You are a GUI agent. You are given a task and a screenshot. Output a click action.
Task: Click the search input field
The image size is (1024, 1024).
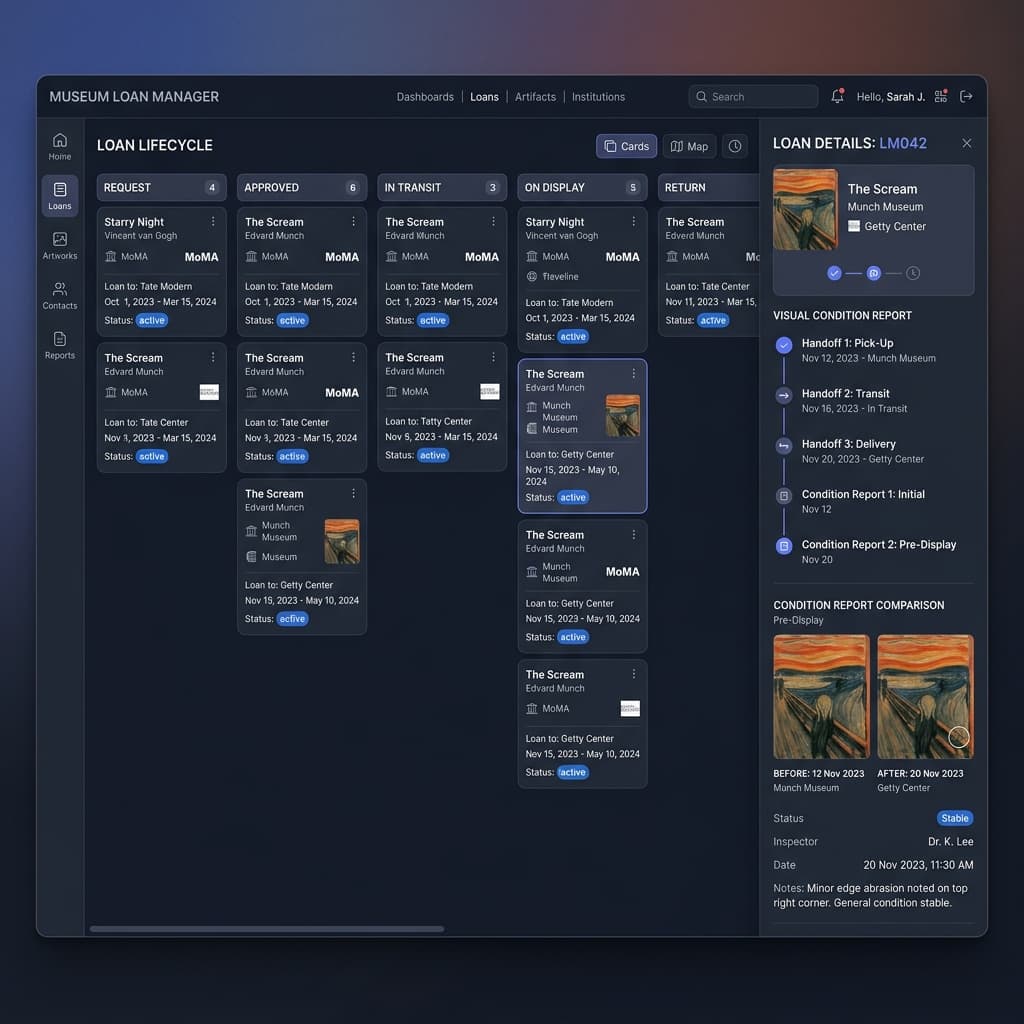pyautogui.click(x=753, y=97)
